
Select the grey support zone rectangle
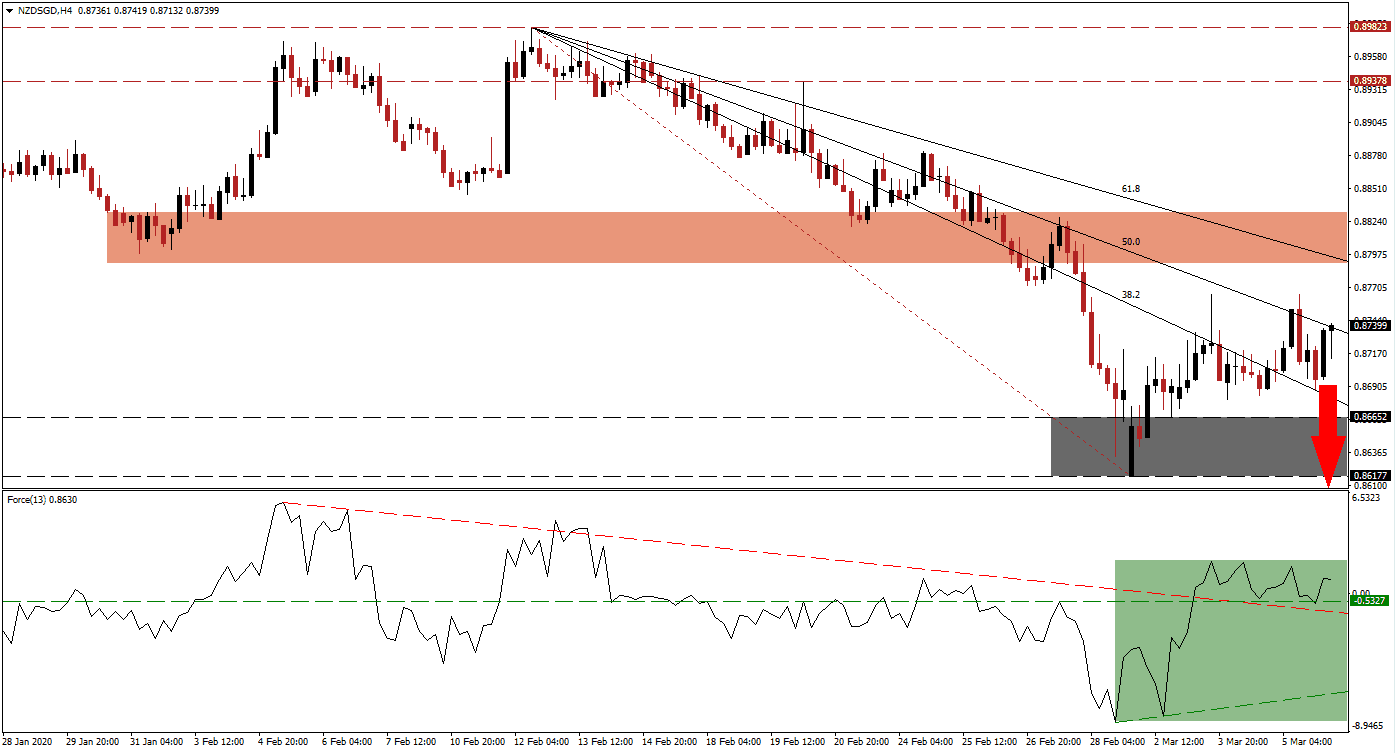pyautogui.click(x=1199, y=446)
